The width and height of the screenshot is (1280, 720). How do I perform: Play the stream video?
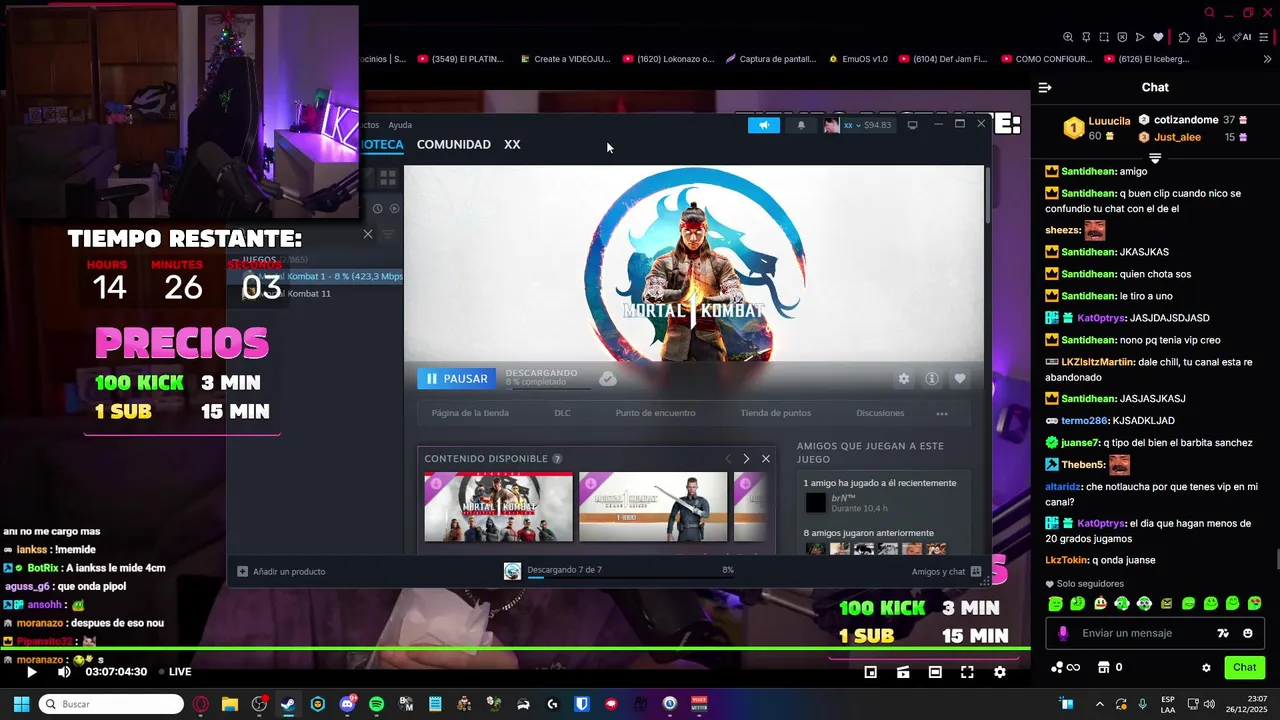[x=31, y=672]
